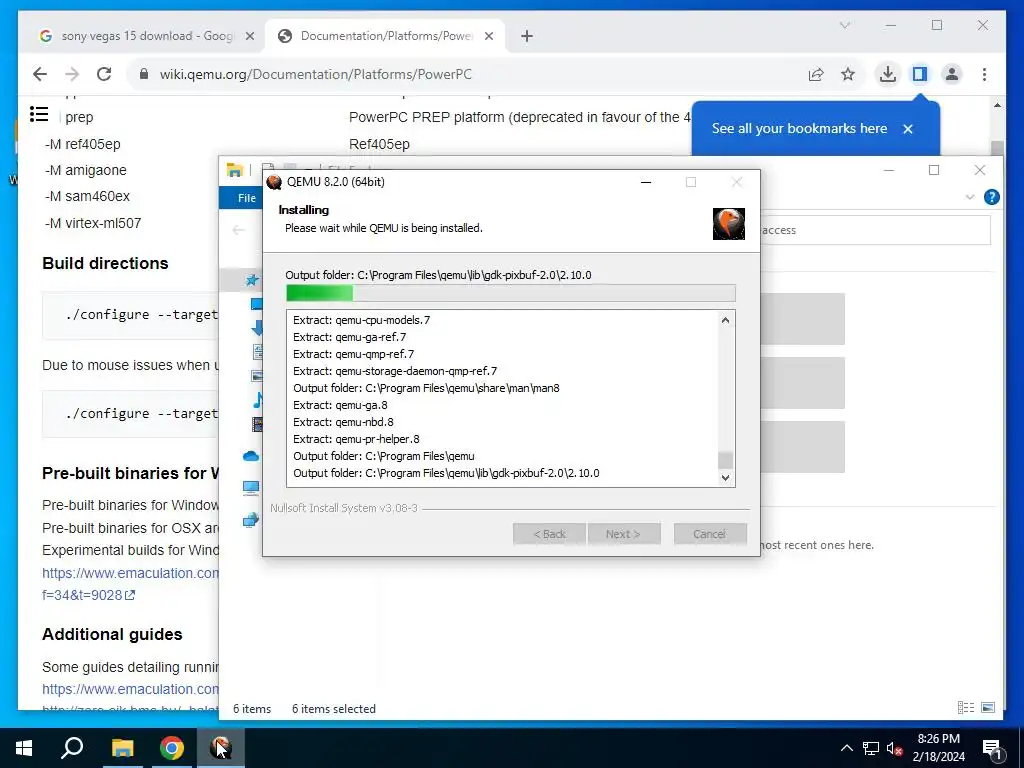This screenshot has height=768, width=1024.
Task: Share this page using the share icon
Action: pyautogui.click(x=816, y=74)
